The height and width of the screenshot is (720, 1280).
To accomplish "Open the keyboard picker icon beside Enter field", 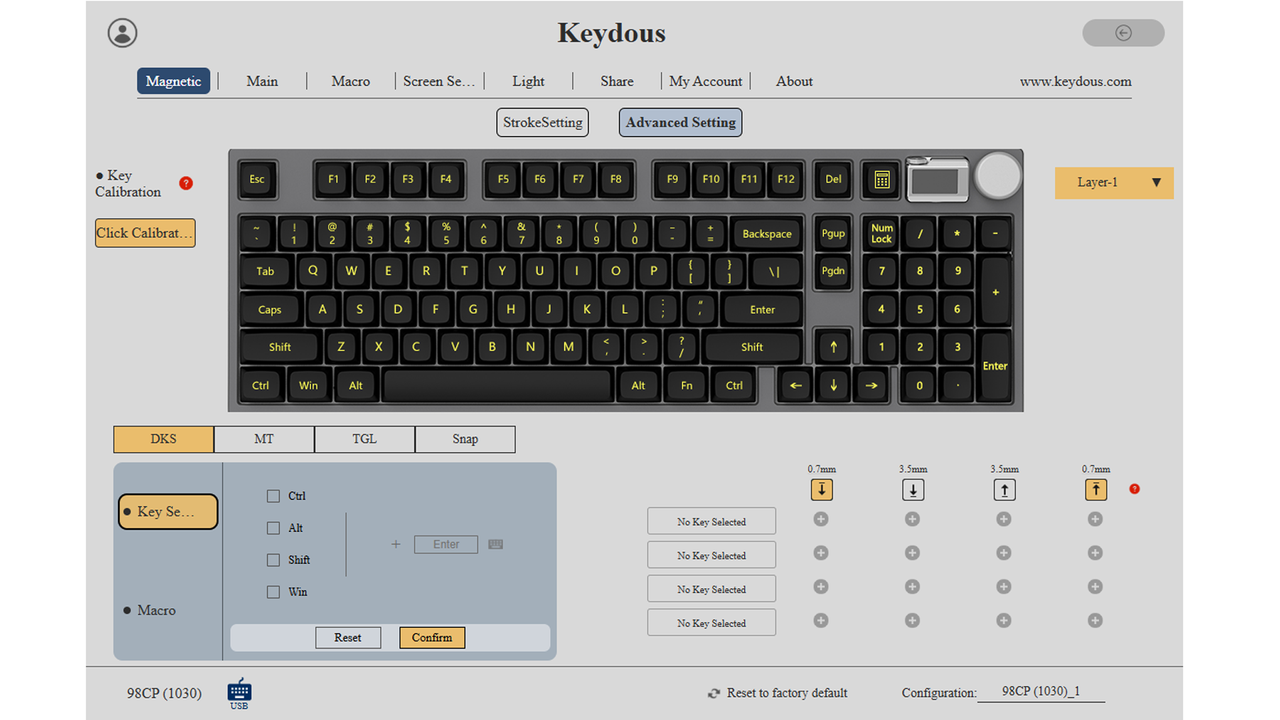I will pos(496,544).
